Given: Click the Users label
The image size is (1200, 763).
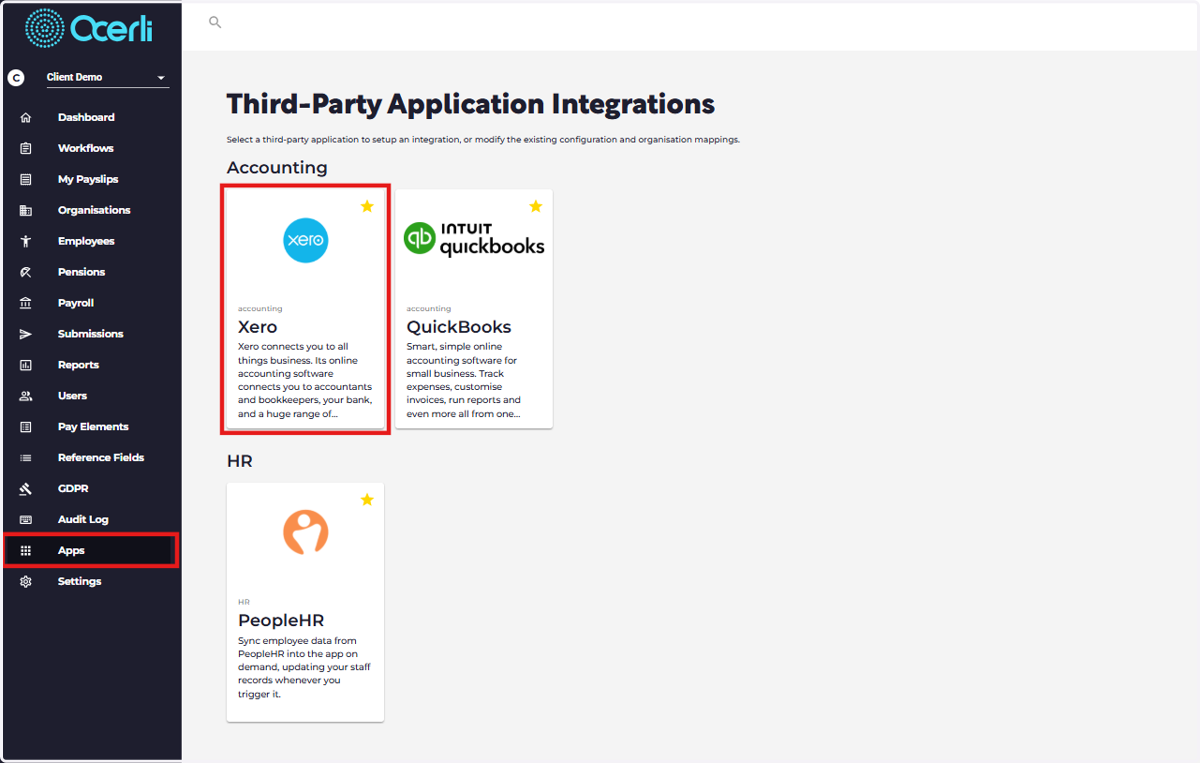Looking at the screenshot, I should tap(72, 396).
